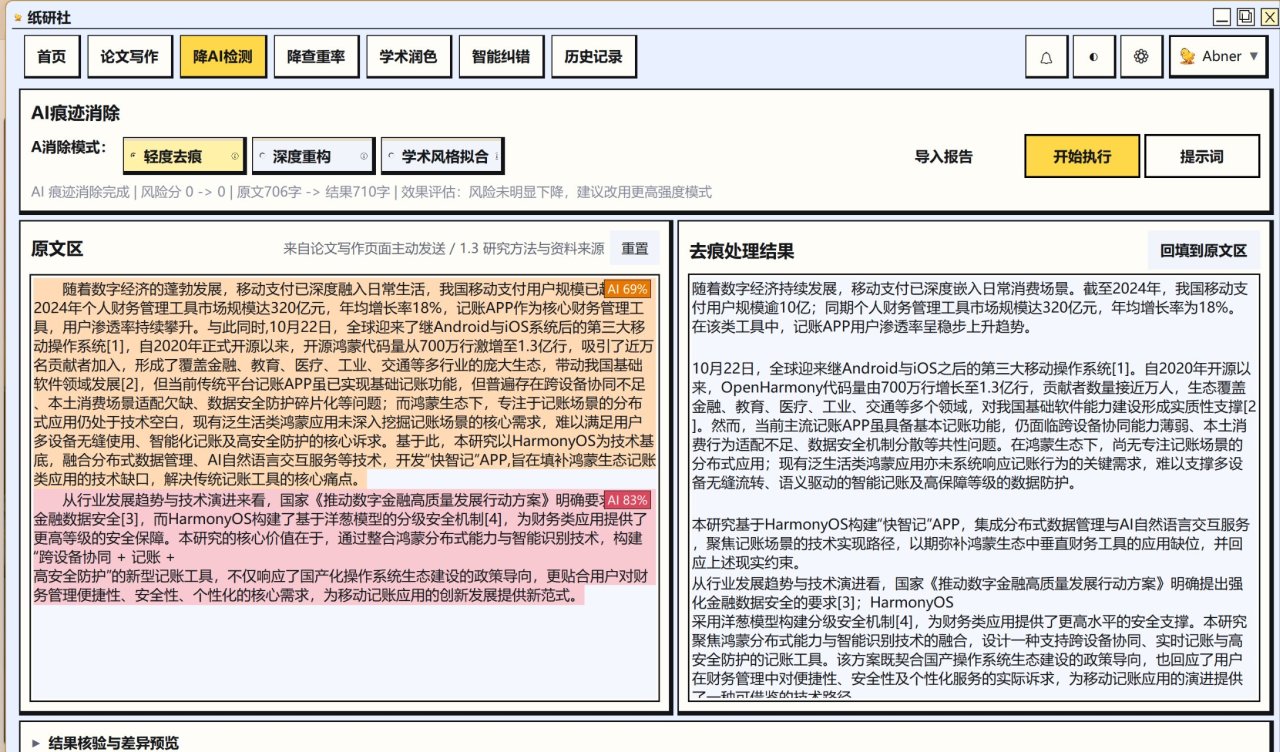Go to the 论文写作 tab
This screenshot has width=1280, height=752.
tap(129, 57)
